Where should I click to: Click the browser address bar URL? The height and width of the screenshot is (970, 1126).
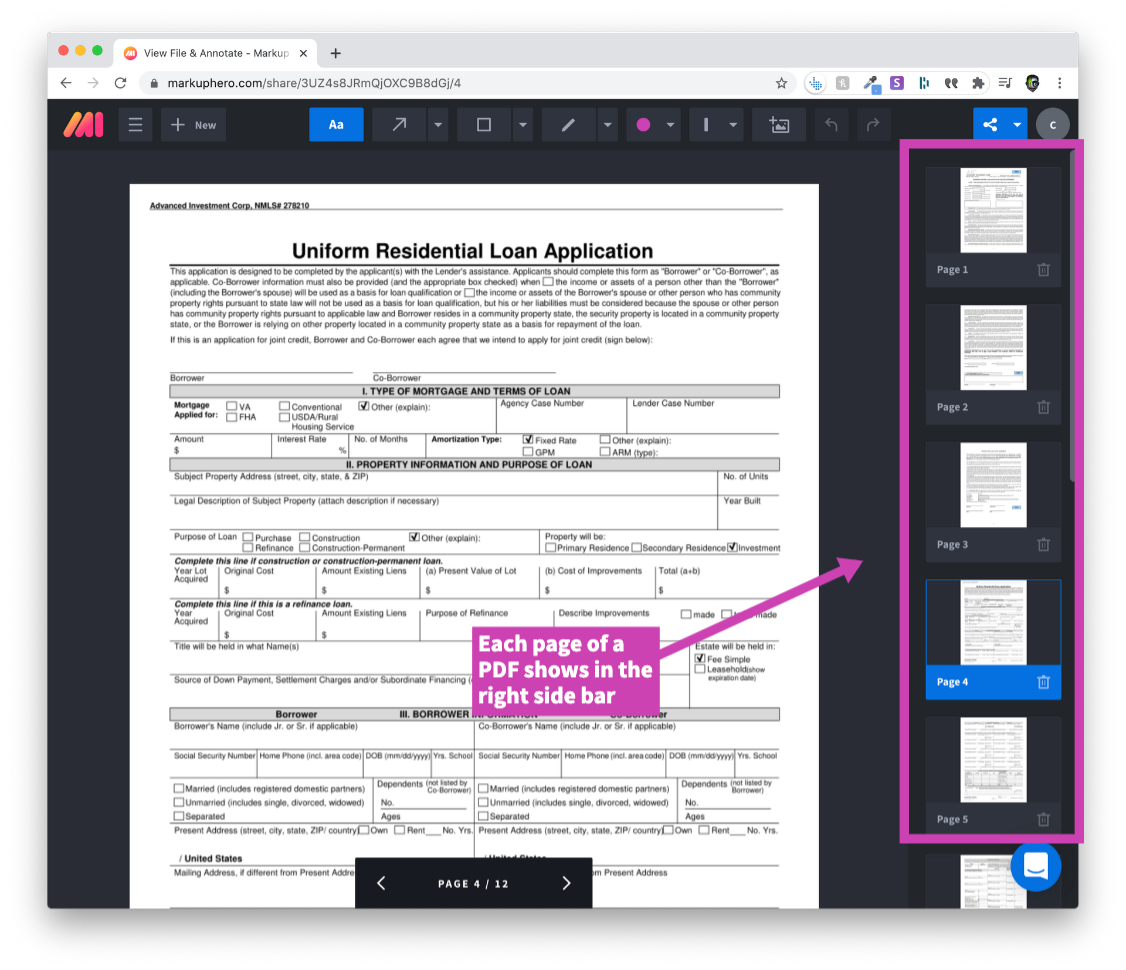tap(314, 83)
